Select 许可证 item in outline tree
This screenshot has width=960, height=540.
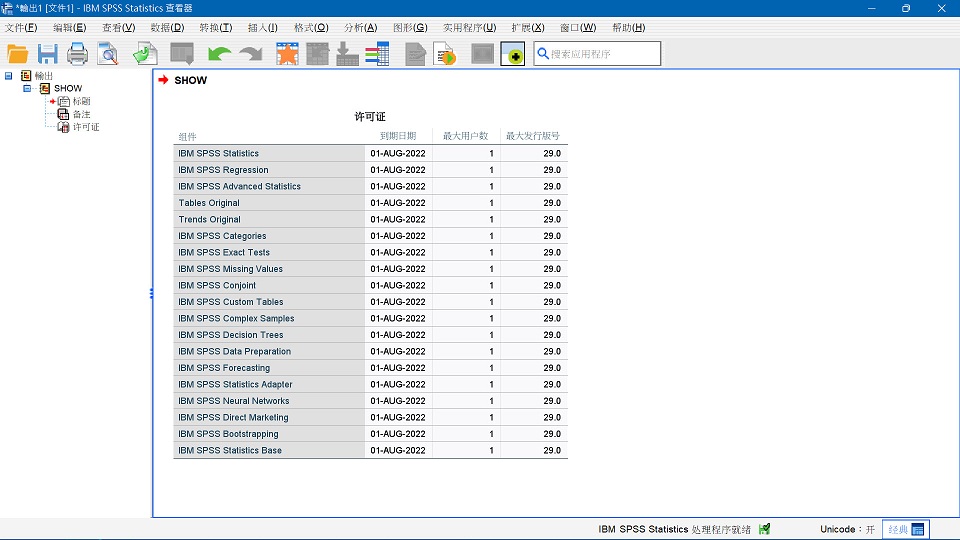[86, 127]
